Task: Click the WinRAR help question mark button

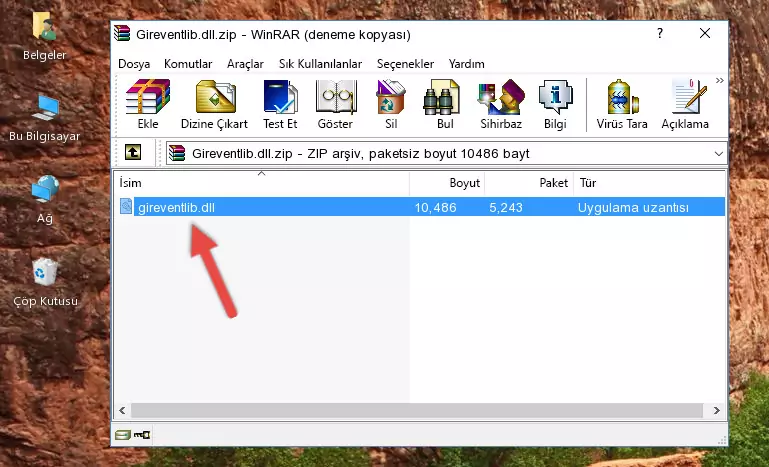Action: click(660, 33)
